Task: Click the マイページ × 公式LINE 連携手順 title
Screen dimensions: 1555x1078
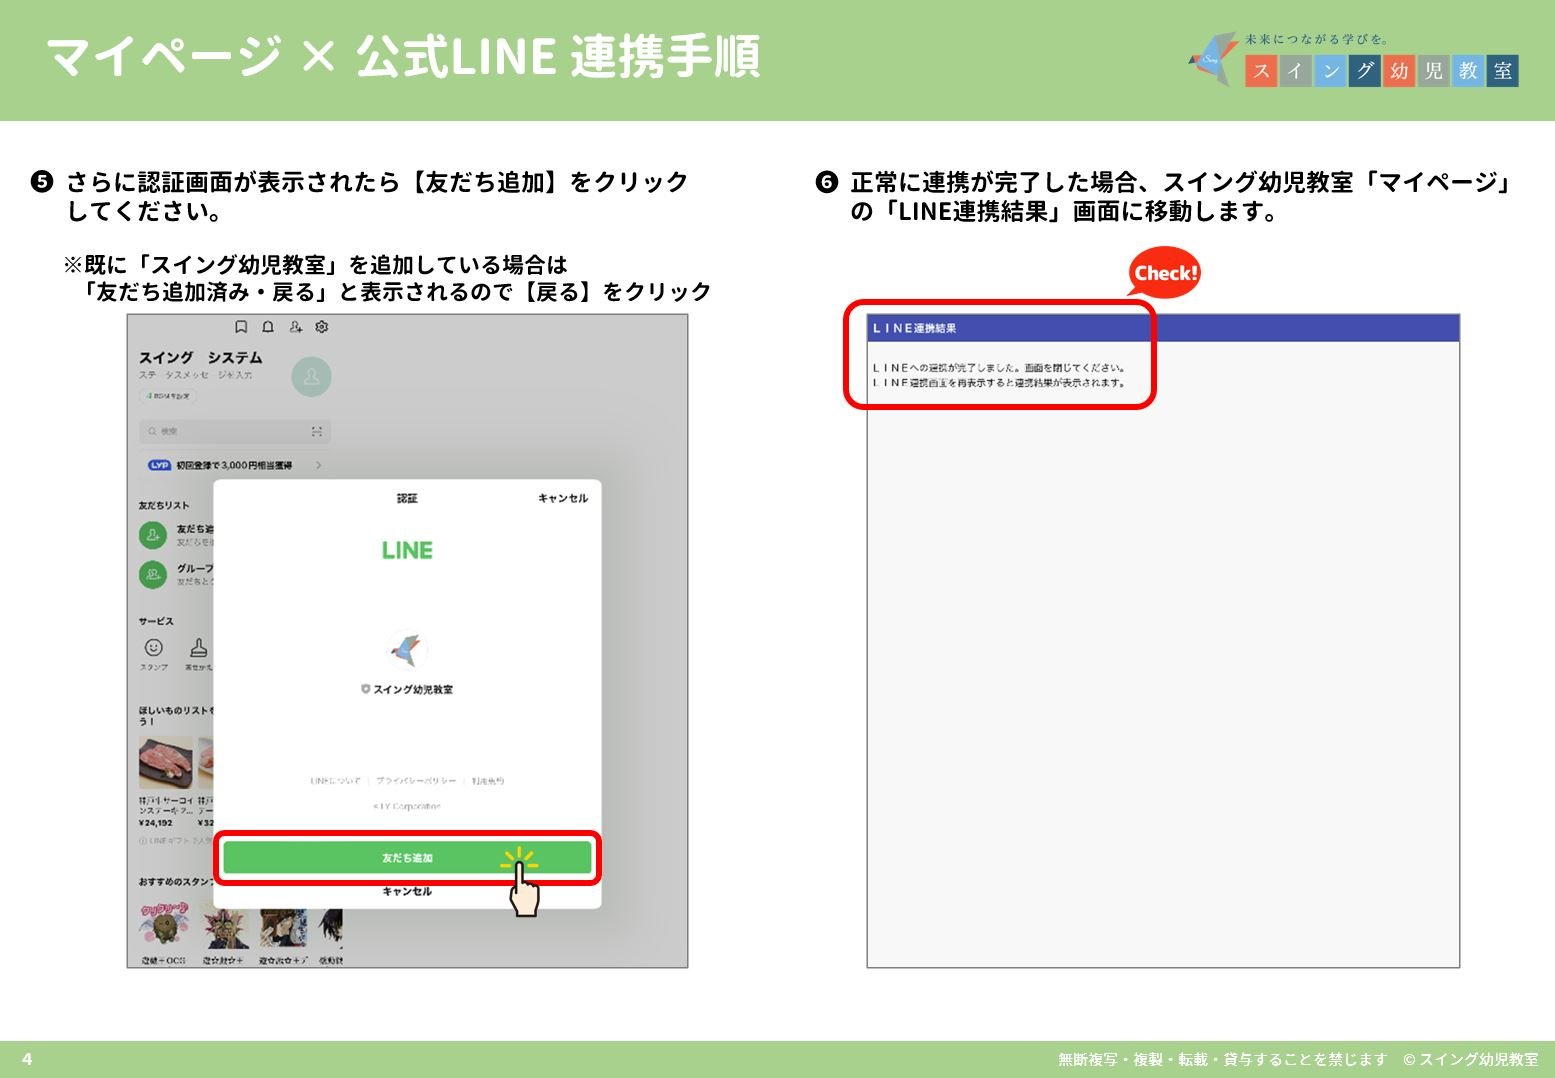Action: click(x=404, y=56)
